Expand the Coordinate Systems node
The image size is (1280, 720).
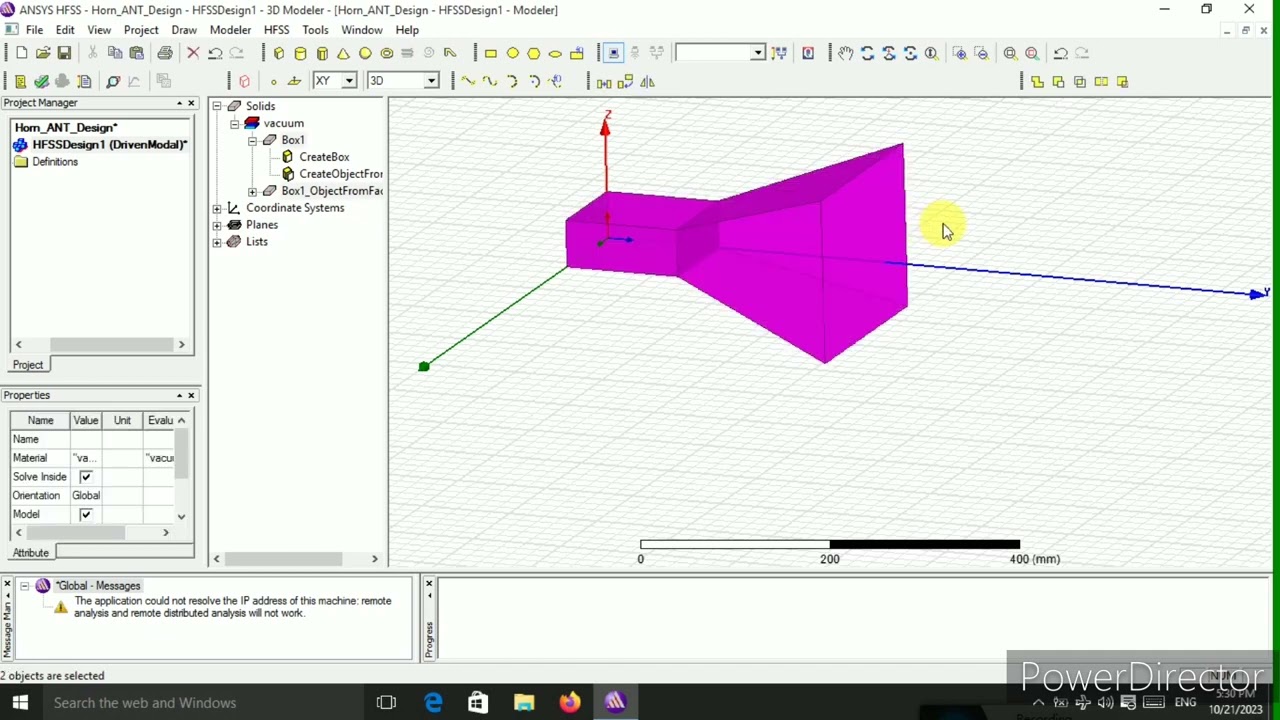(217, 208)
